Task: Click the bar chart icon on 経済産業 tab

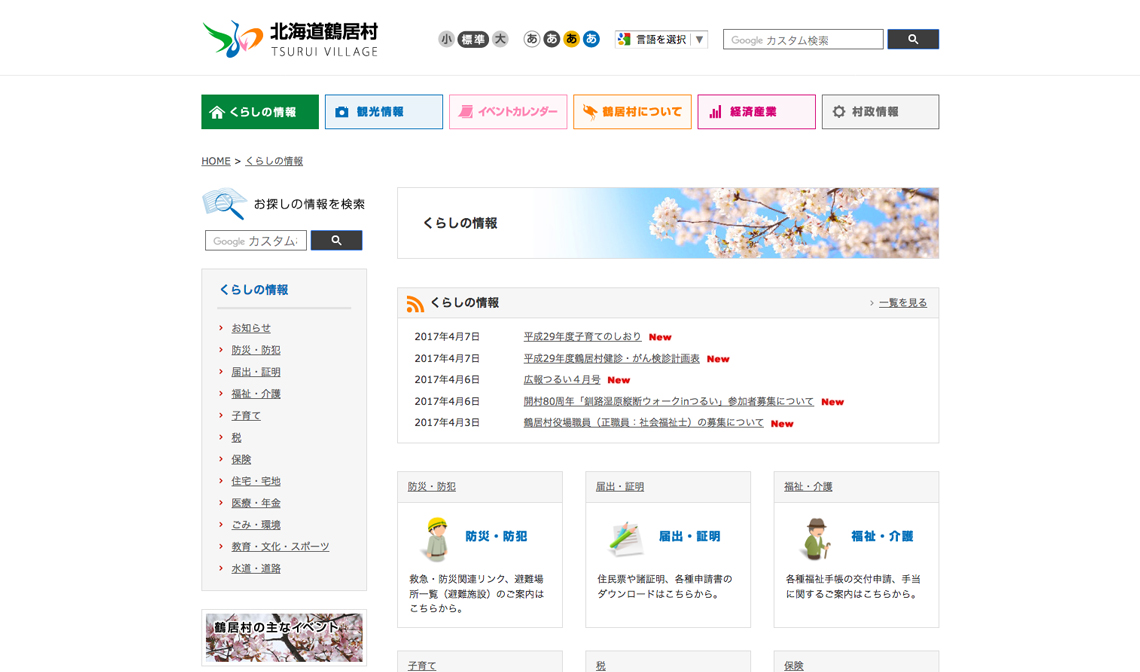Action: [x=715, y=112]
